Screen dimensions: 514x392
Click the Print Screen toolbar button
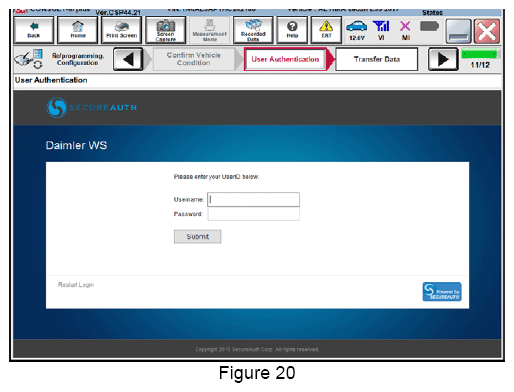[122, 30]
